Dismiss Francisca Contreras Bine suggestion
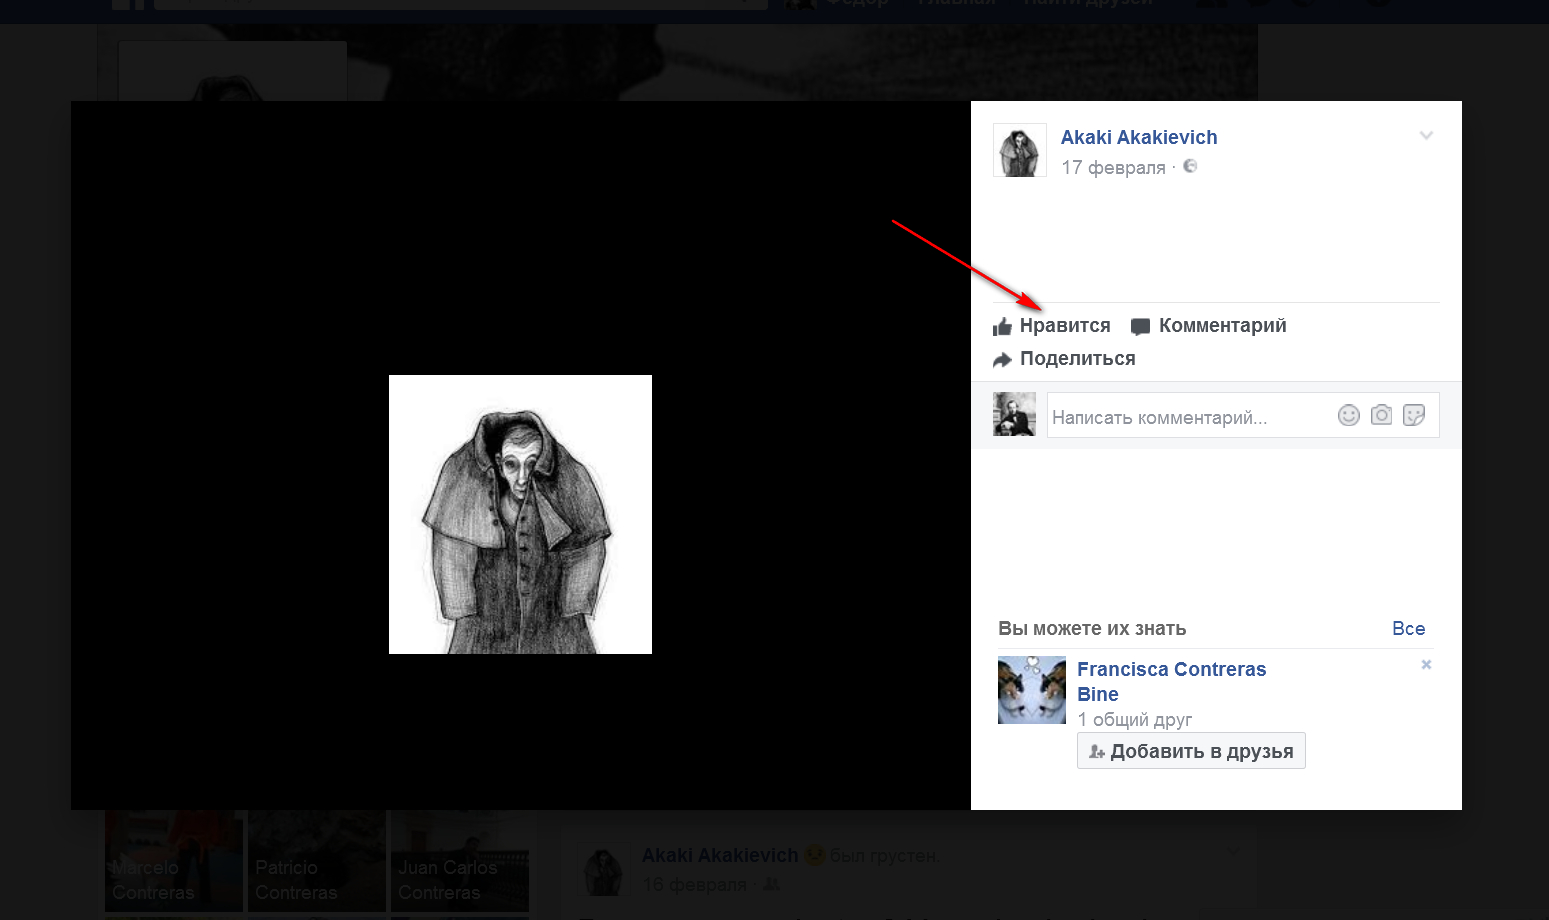The width and height of the screenshot is (1549, 920). click(x=1426, y=665)
